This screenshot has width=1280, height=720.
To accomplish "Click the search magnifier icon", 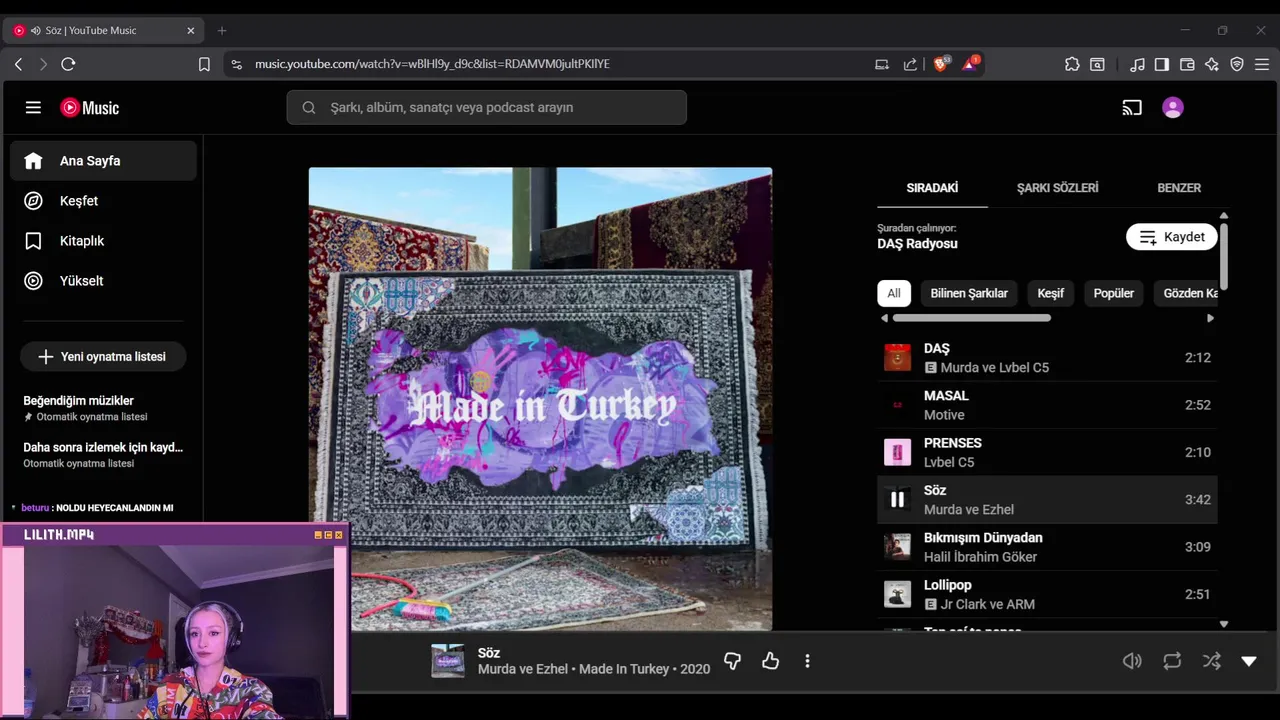I will [x=309, y=107].
